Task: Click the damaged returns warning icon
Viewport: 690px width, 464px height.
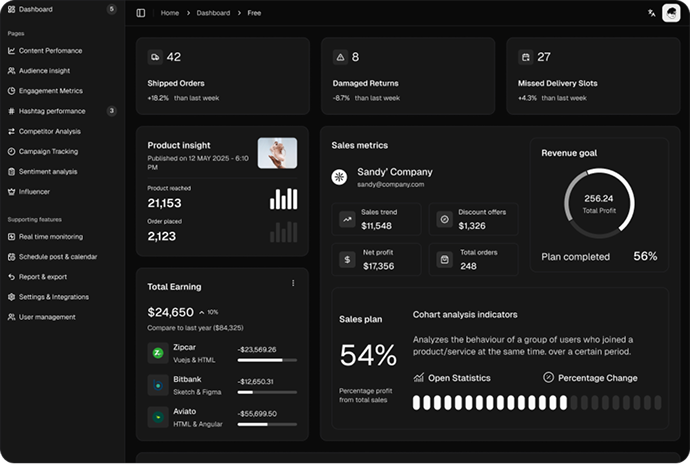Action: [x=340, y=57]
